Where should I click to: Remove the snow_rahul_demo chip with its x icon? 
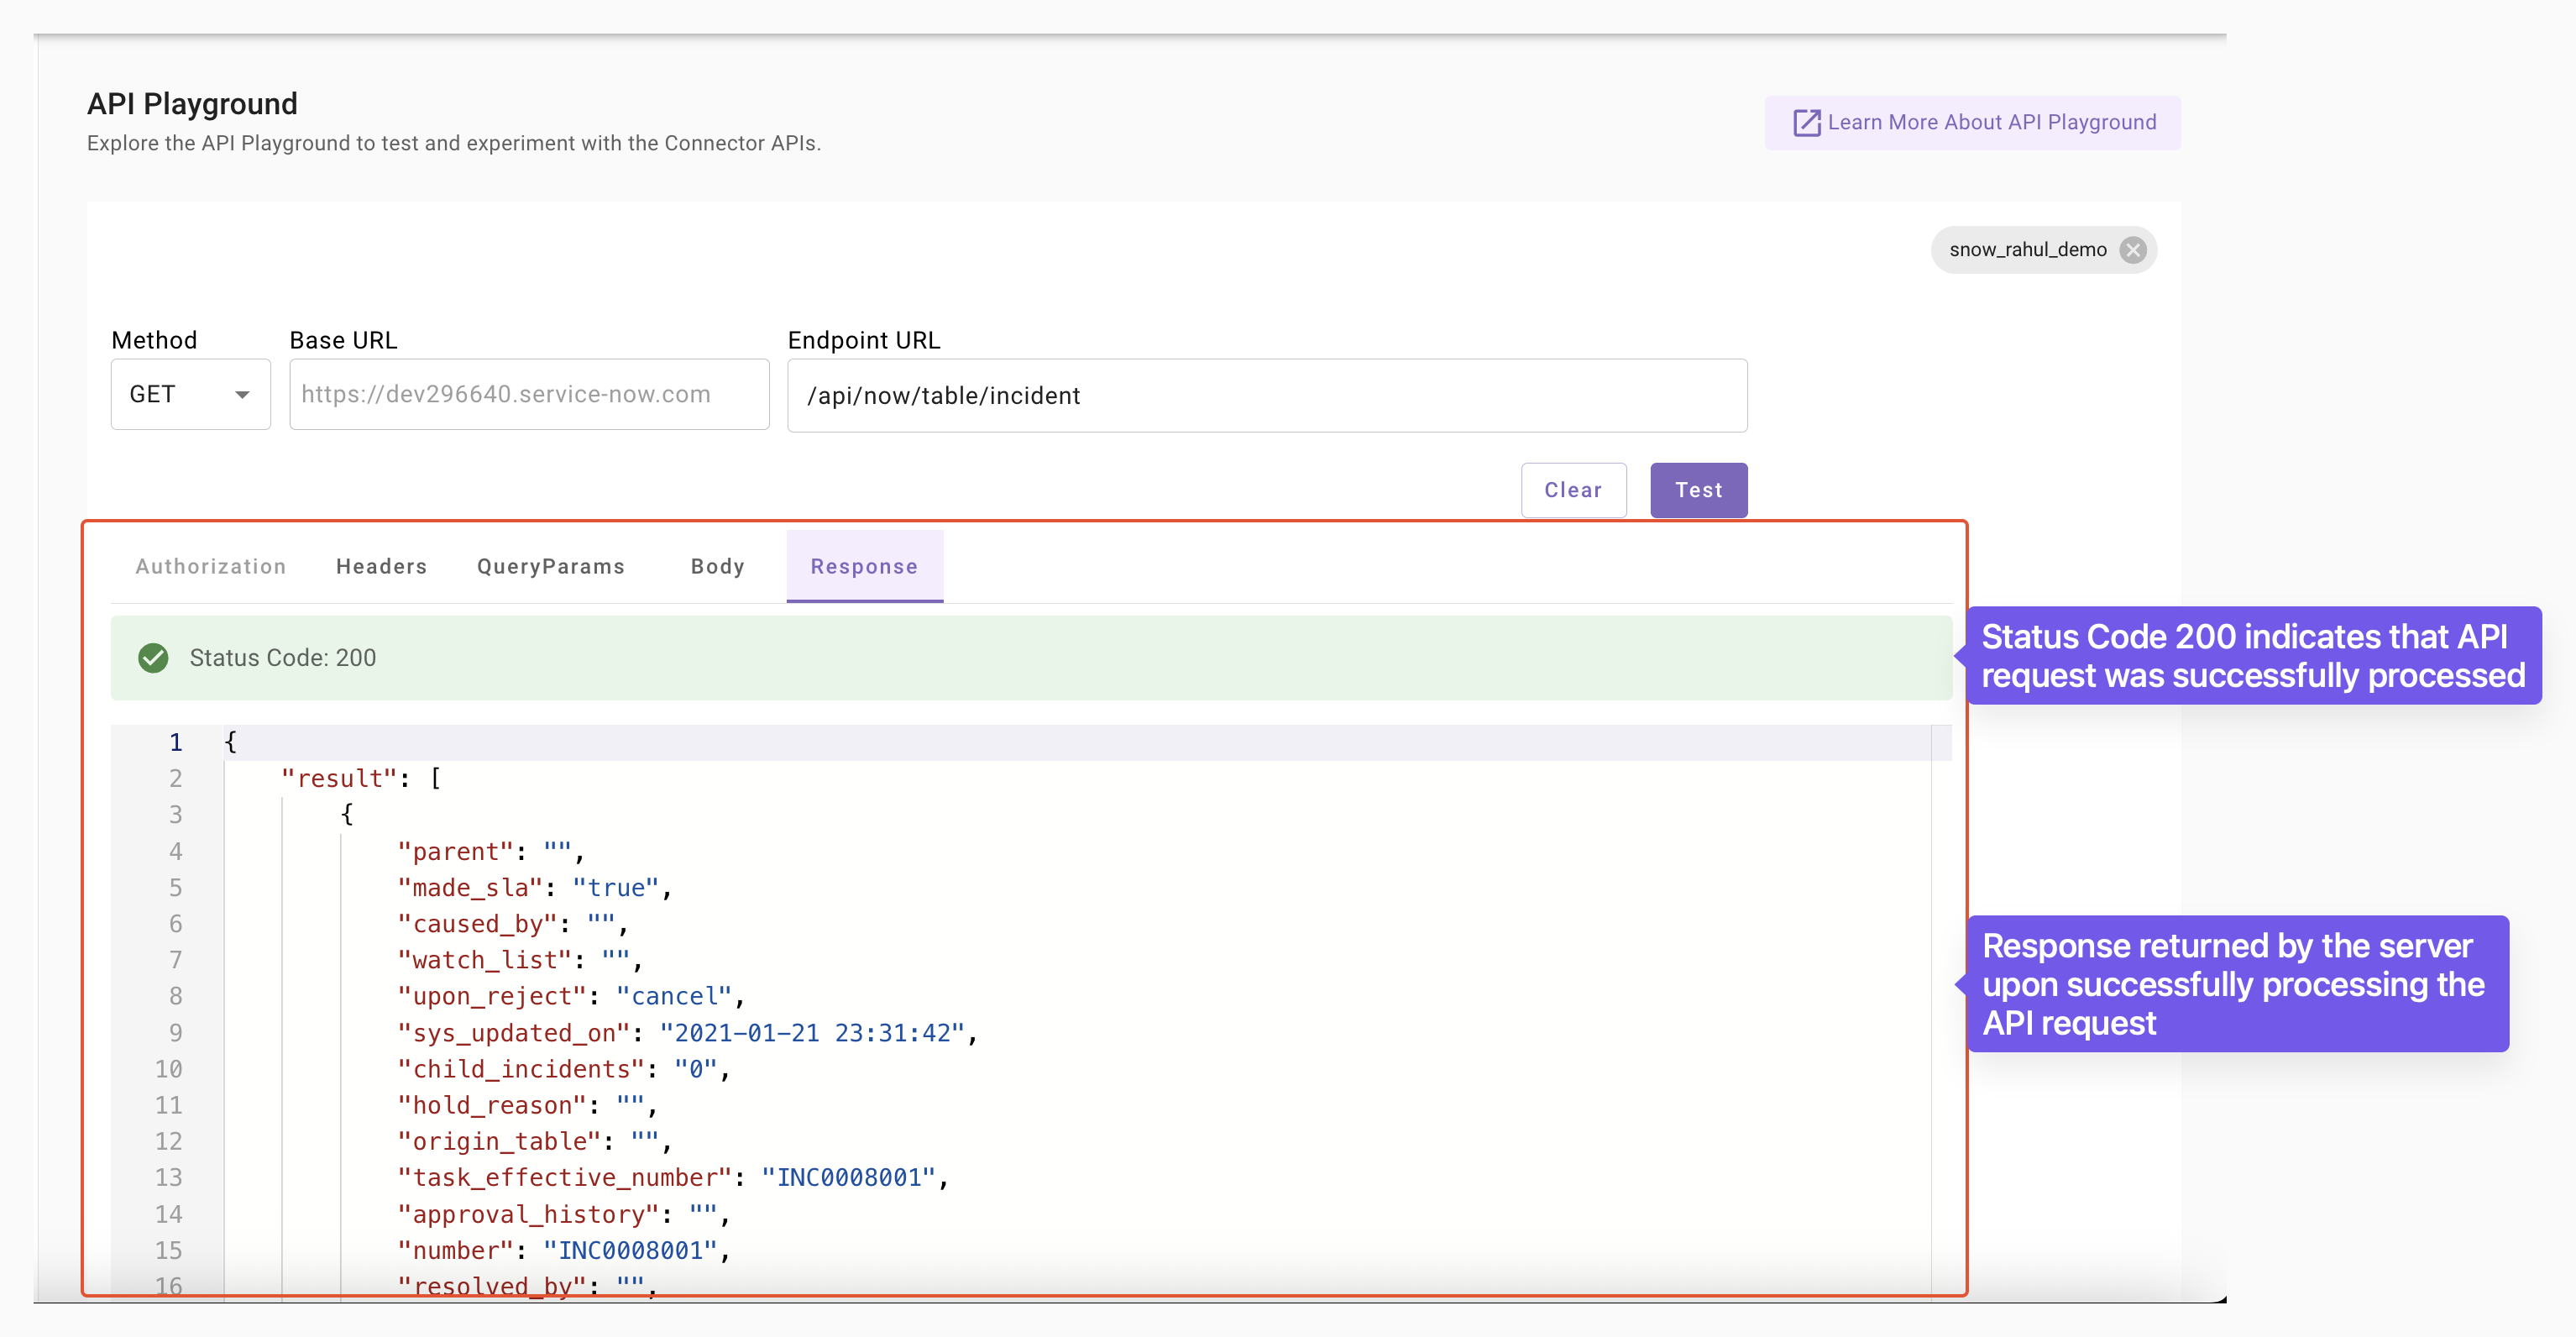point(2132,250)
